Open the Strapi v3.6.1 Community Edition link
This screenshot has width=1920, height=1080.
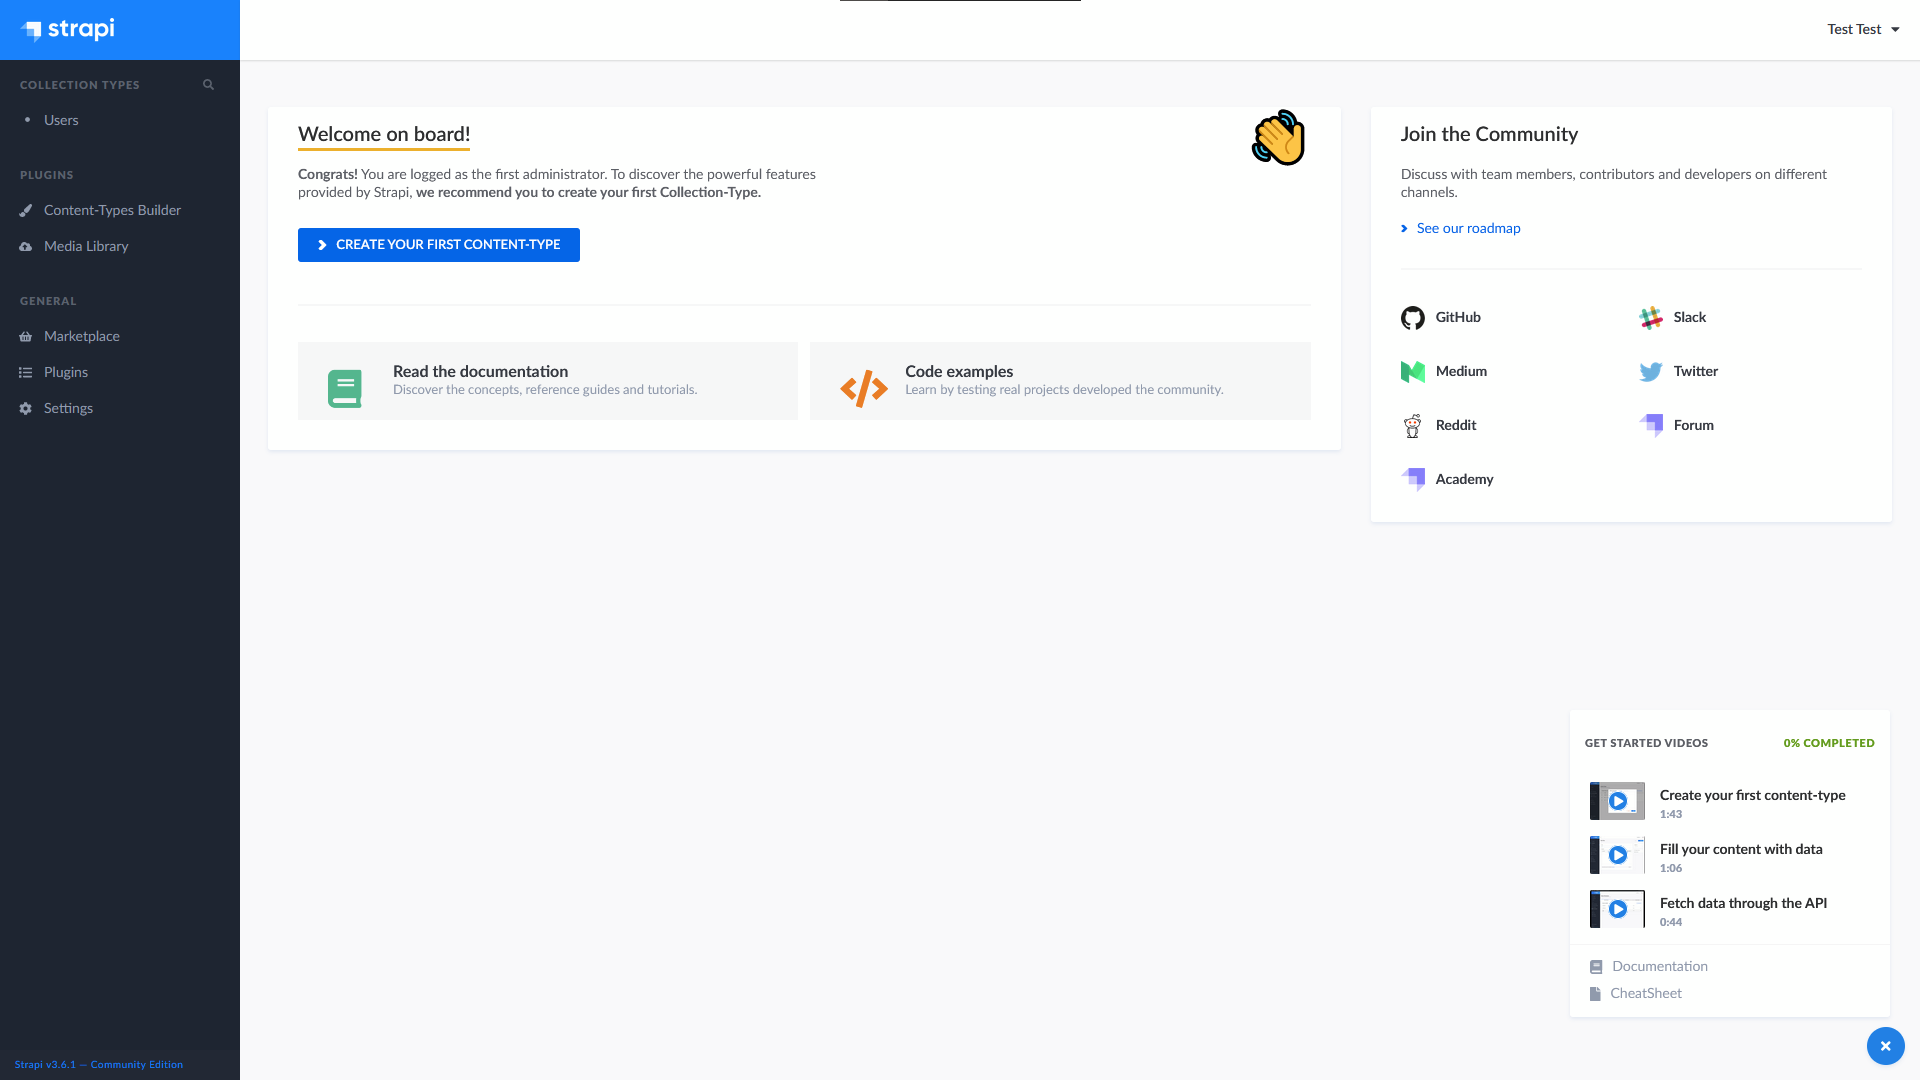click(97, 1064)
